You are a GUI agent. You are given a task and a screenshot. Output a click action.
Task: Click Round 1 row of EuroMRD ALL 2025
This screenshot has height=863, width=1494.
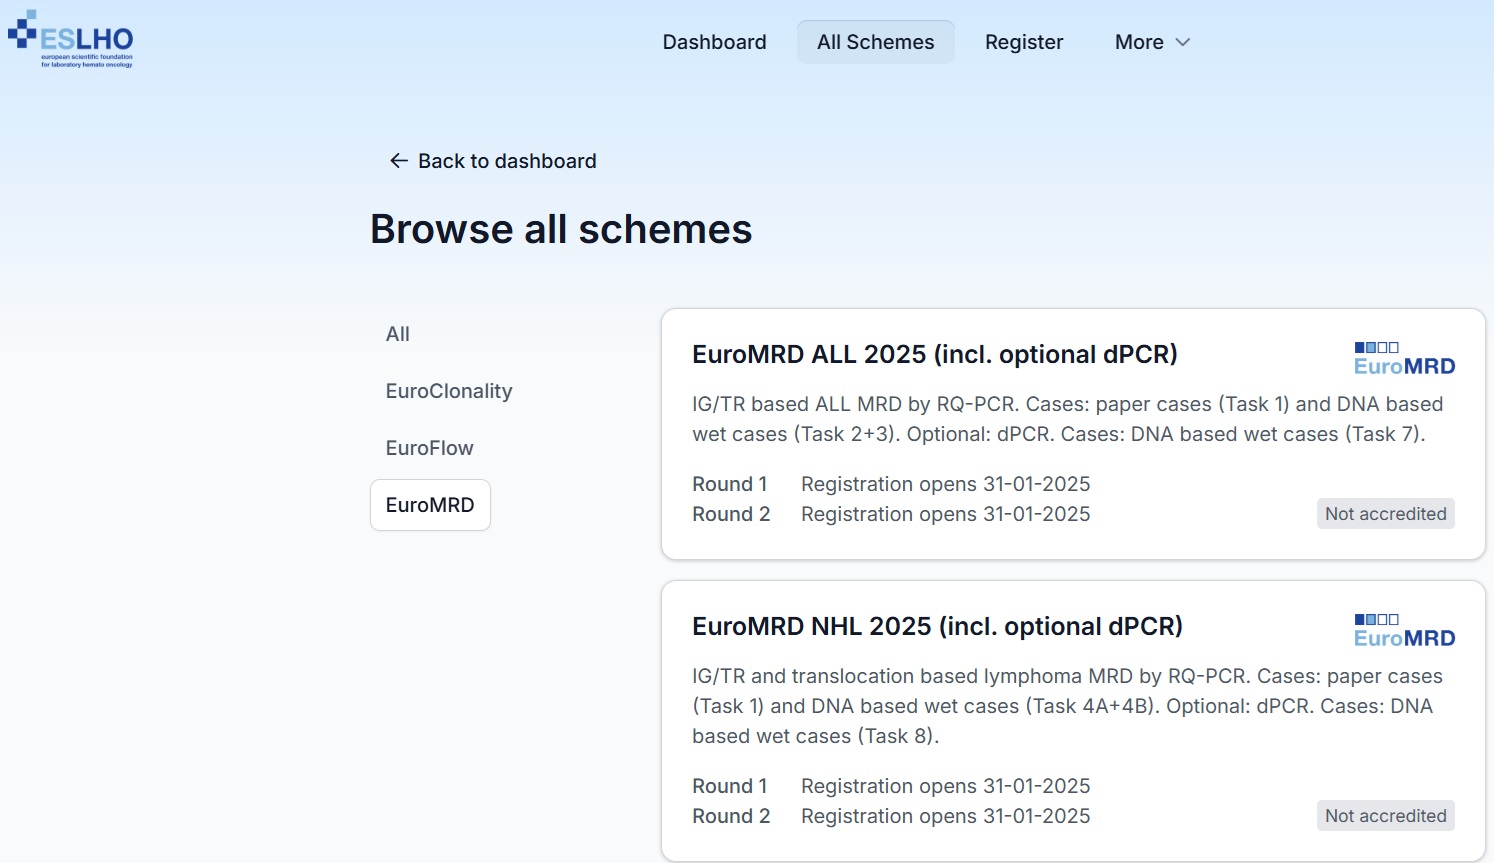890,484
